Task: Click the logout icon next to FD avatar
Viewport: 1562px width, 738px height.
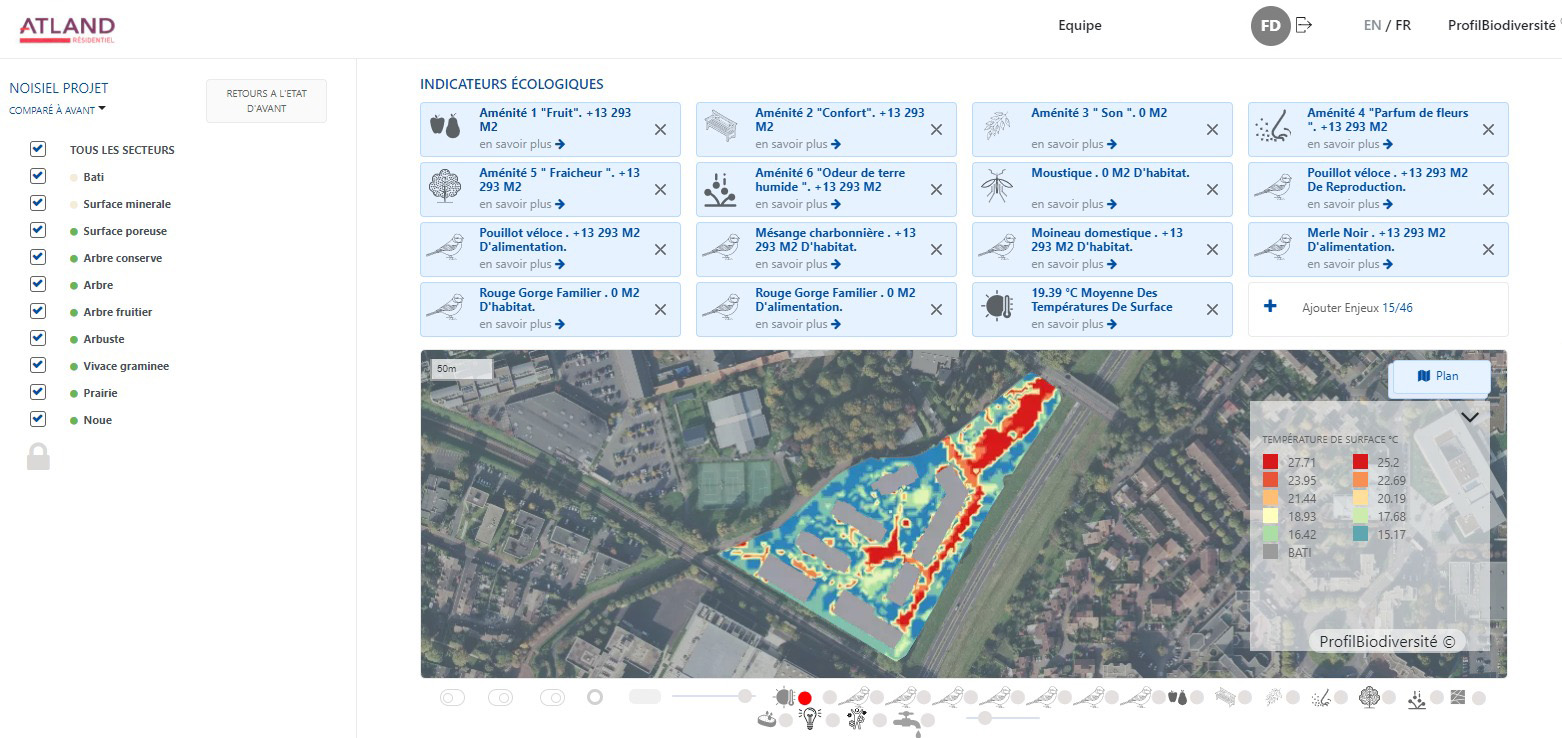Action: click(1303, 25)
